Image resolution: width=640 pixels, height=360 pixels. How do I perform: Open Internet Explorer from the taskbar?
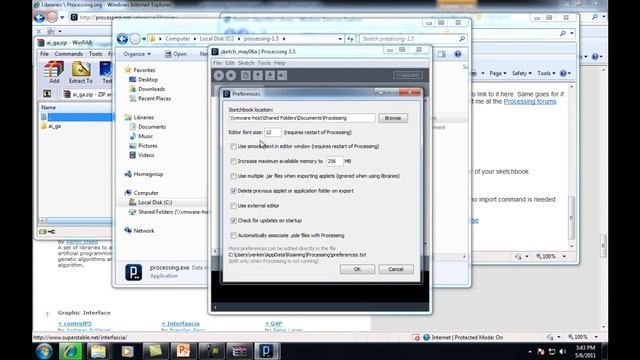tap(71, 351)
